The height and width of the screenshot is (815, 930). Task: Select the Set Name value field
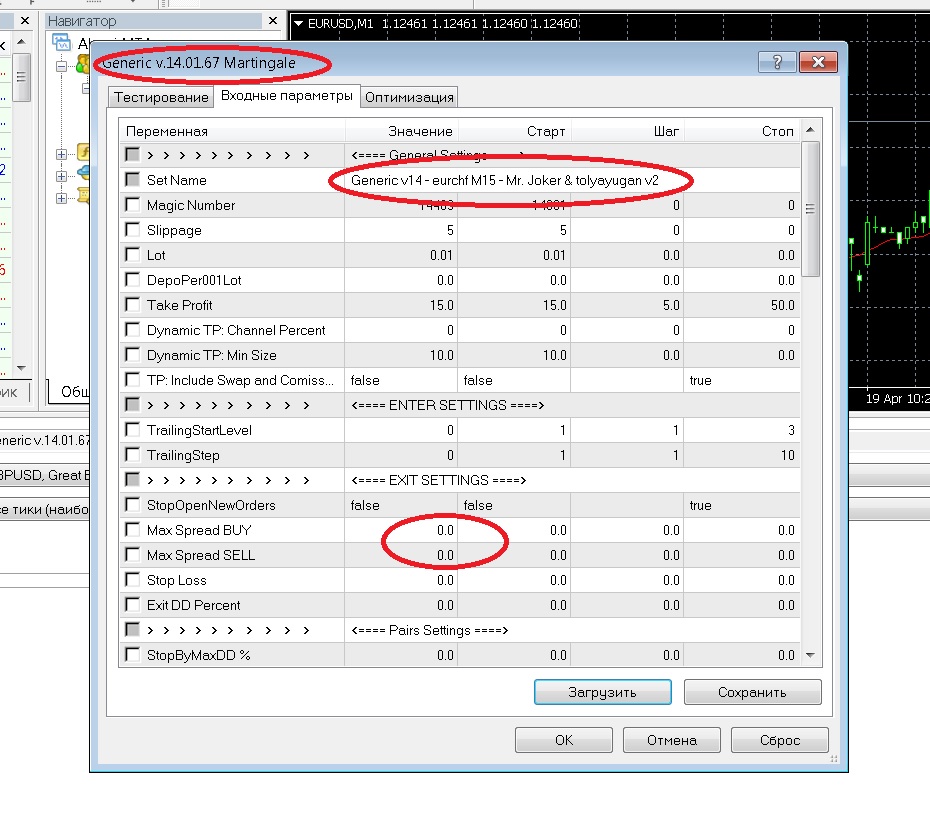tap(572, 180)
